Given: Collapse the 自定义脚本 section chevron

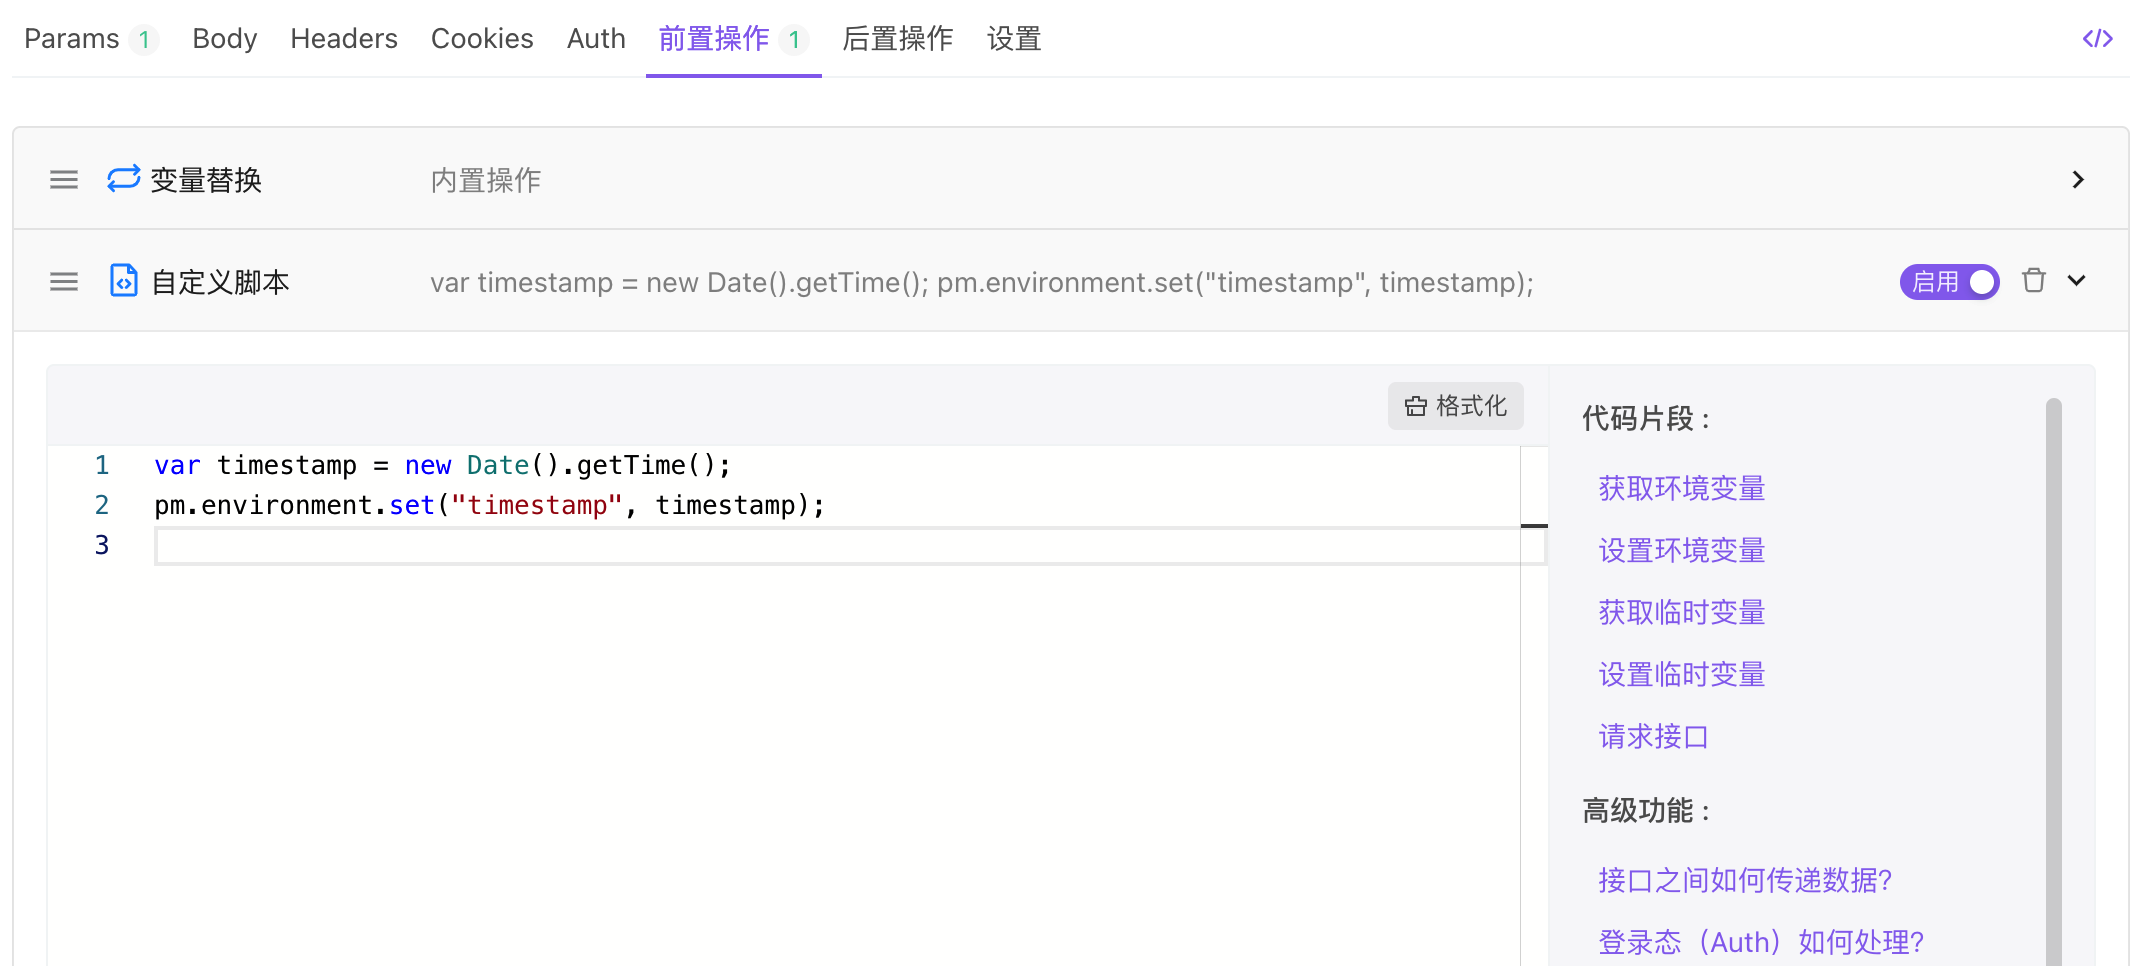Looking at the screenshot, I should [x=2077, y=281].
